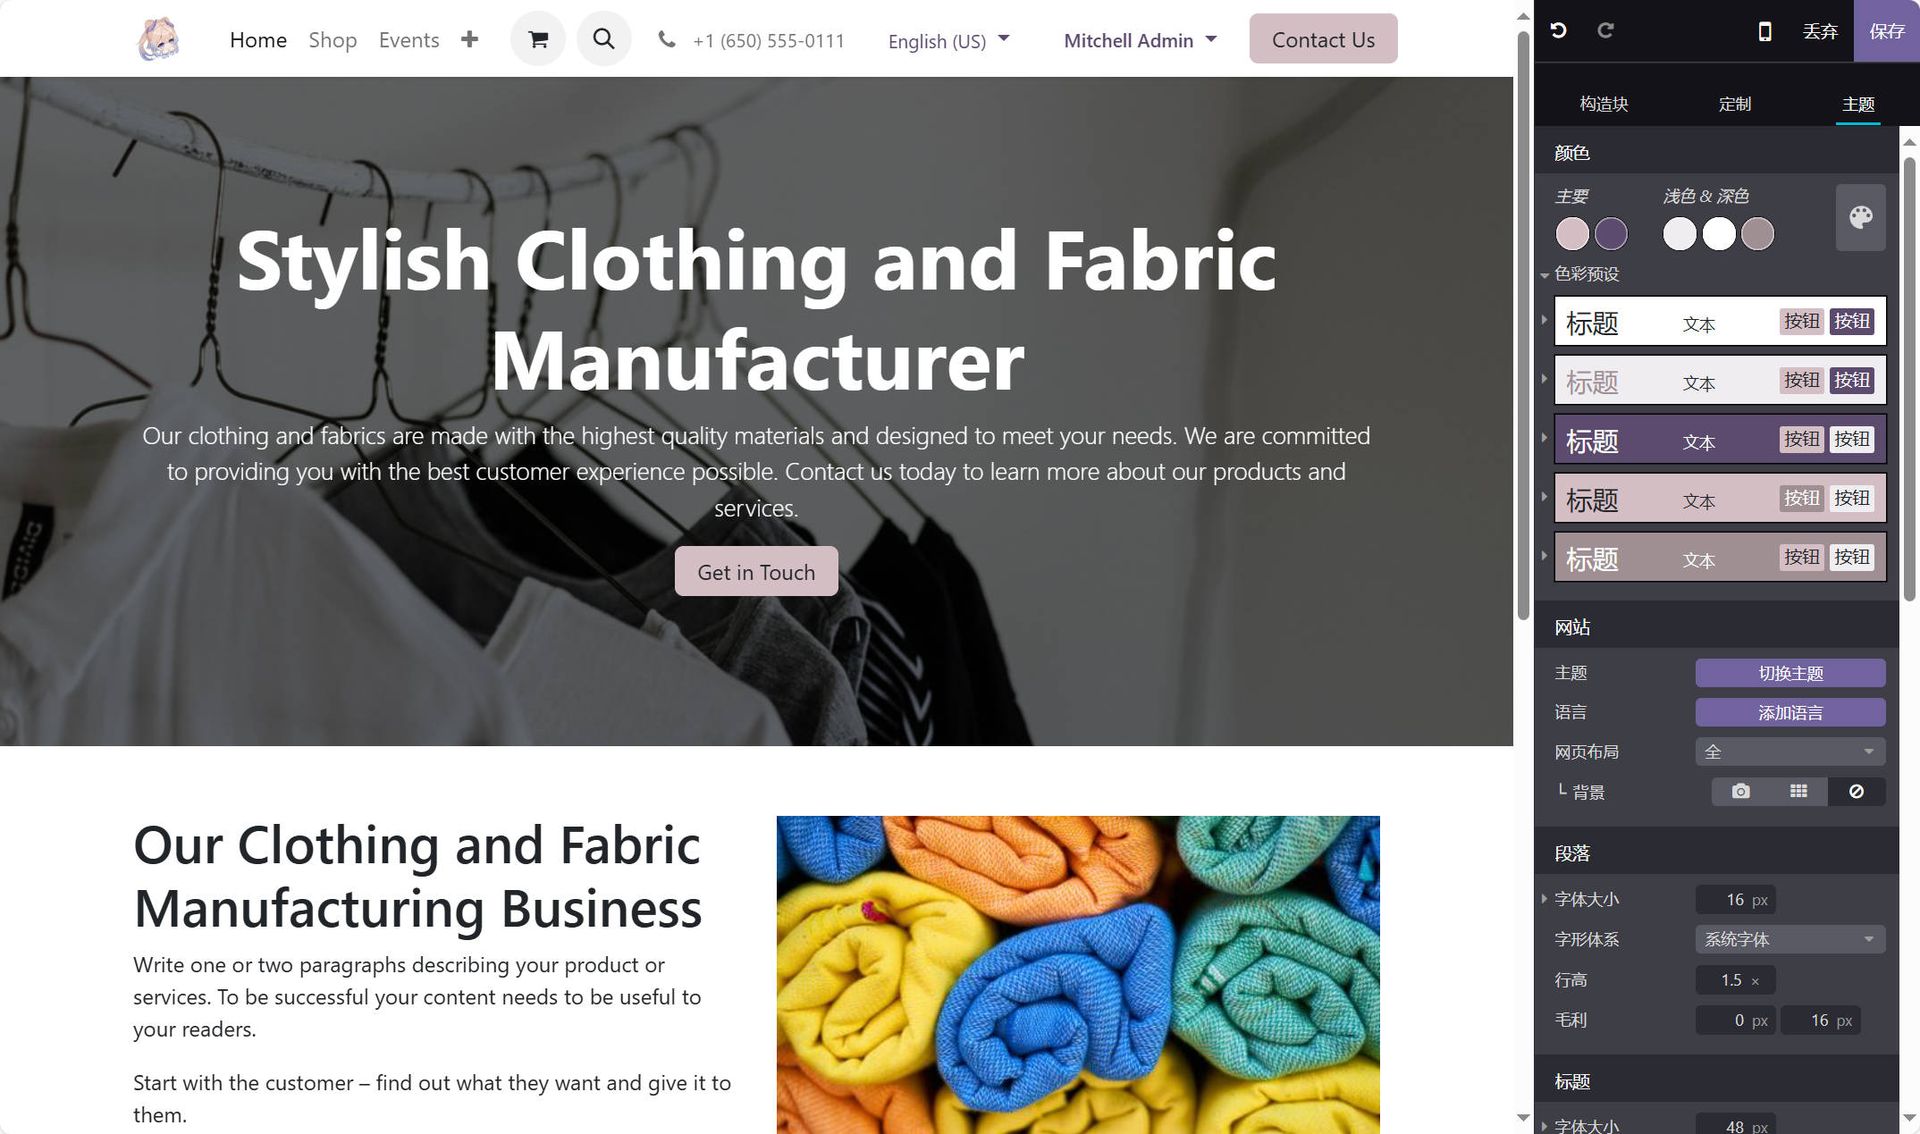The width and height of the screenshot is (1920, 1134).
Task: Open the 网页布局 dropdown
Action: (1790, 751)
